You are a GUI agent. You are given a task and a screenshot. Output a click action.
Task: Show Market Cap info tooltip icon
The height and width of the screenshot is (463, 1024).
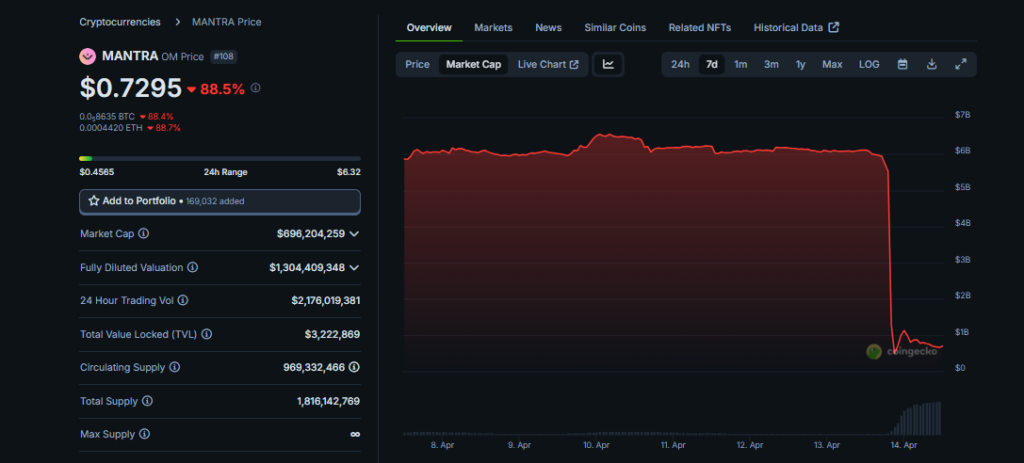pyautogui.click(x=144, y=233)
